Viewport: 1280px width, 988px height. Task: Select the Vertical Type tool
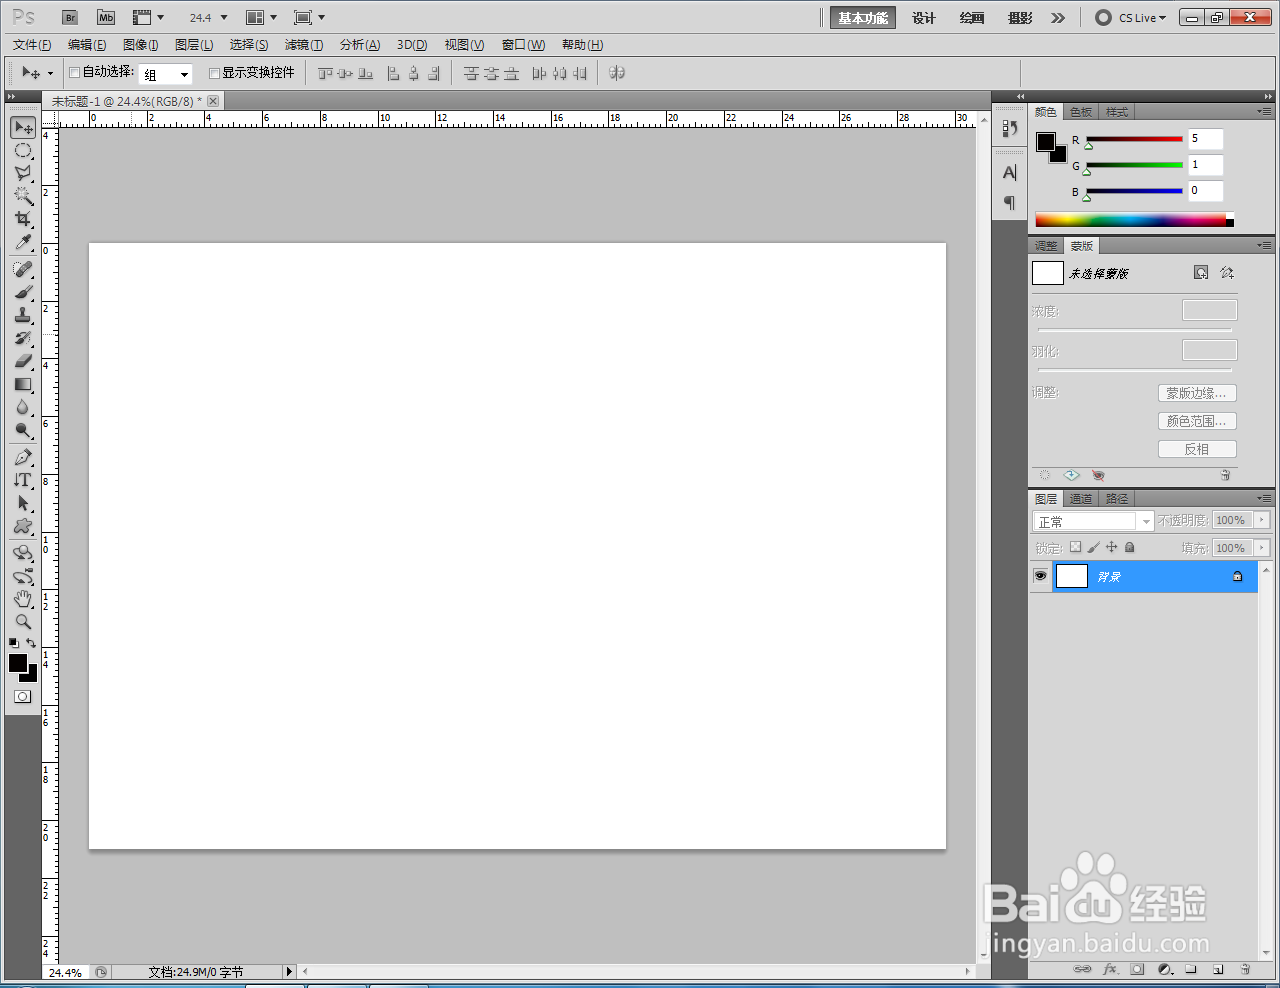(23, 481)
